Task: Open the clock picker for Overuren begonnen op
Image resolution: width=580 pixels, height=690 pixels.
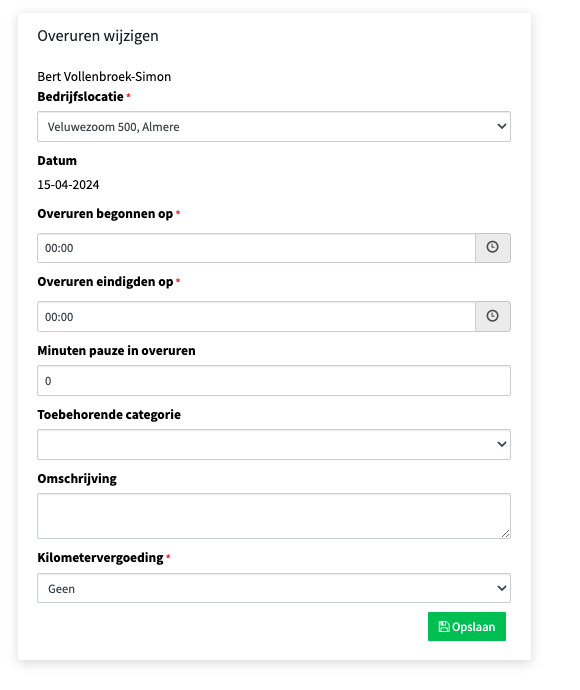Action: 493,248
